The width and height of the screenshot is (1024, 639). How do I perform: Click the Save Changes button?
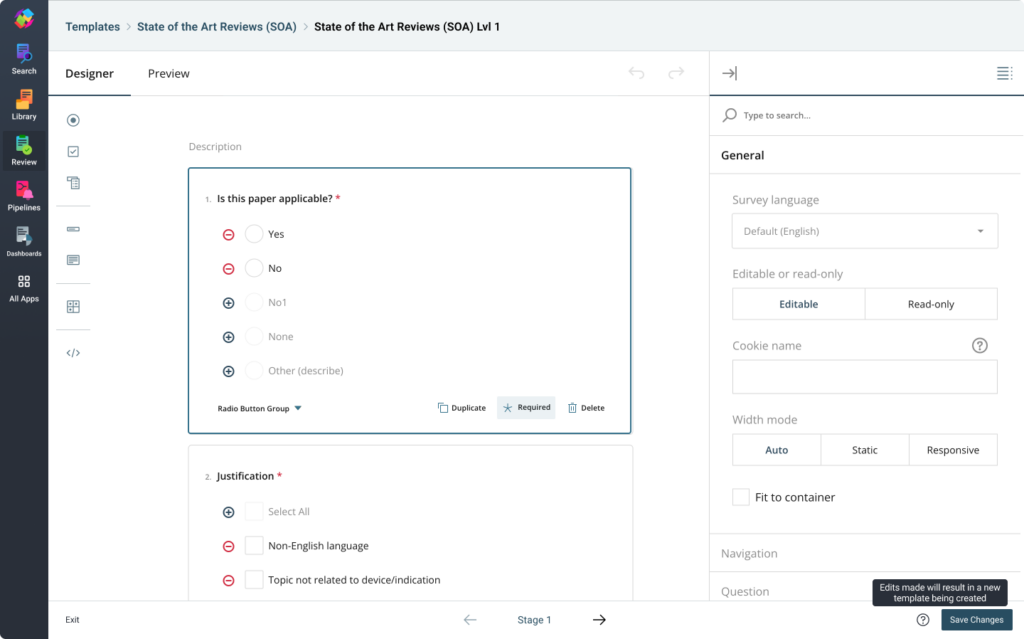coord(976,620)
